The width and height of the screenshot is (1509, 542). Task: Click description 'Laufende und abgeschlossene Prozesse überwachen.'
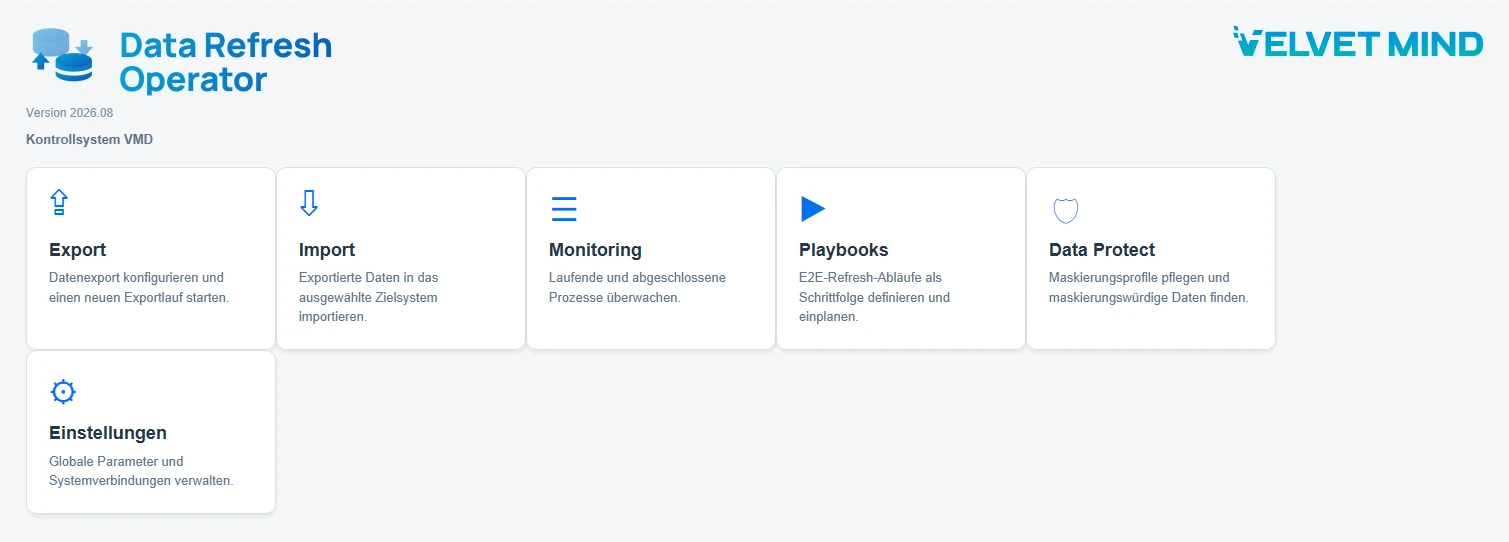[637, 288]
